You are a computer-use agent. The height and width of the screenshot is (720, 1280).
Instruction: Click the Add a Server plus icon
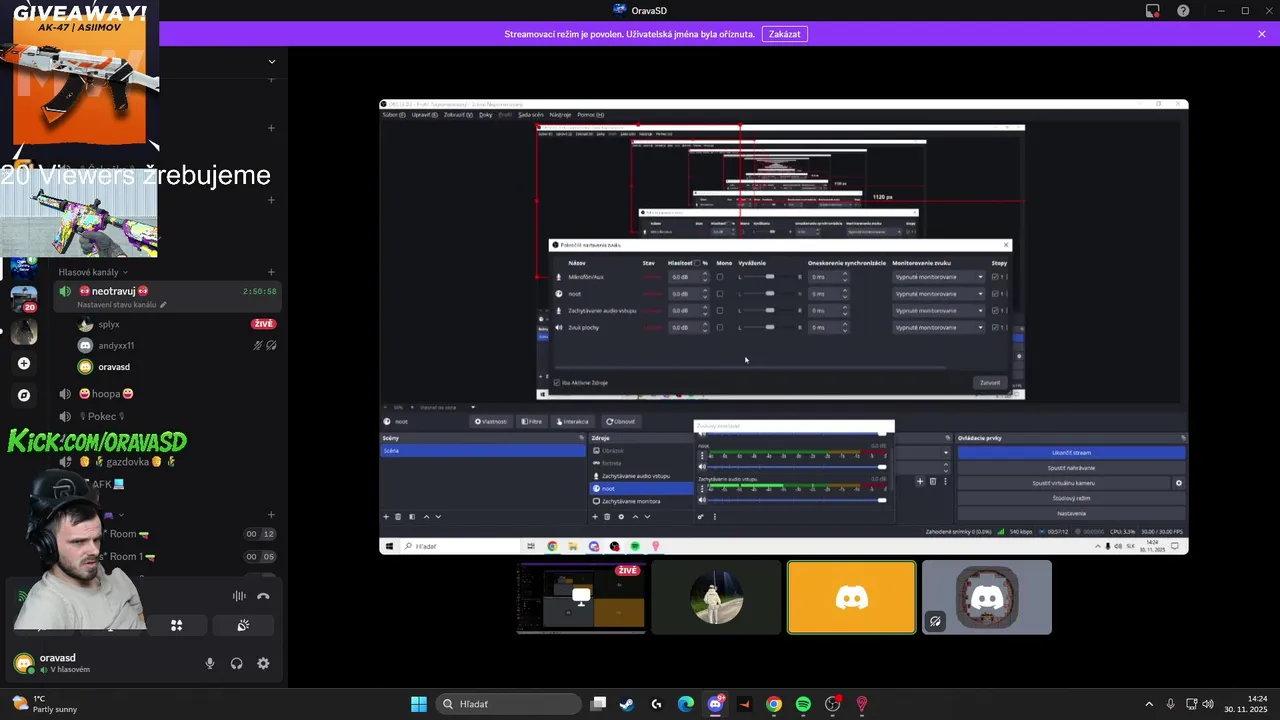(x=24, y=363)
